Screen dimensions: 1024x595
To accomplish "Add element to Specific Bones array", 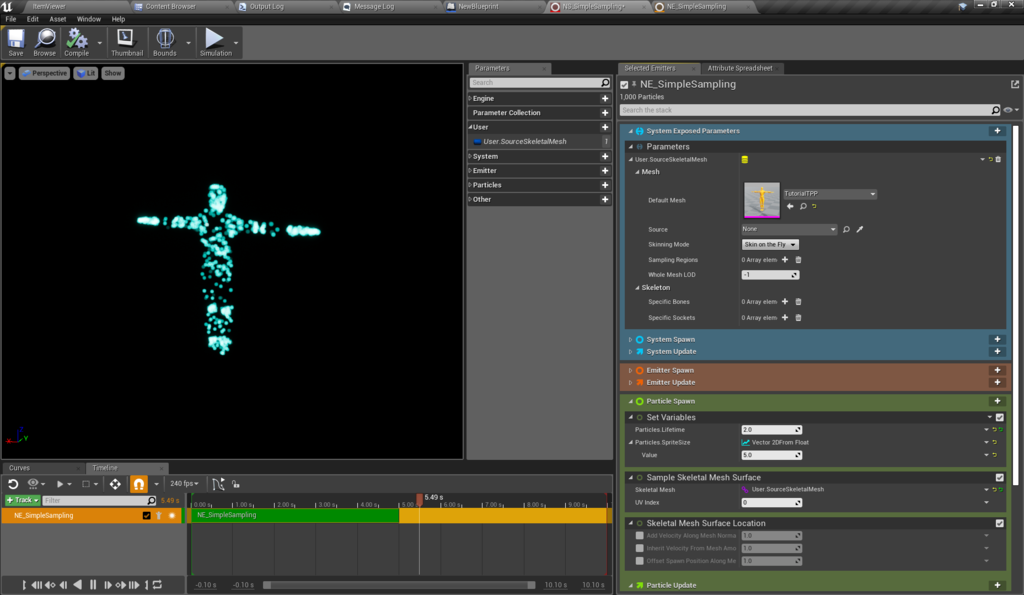I will point(785,302).
